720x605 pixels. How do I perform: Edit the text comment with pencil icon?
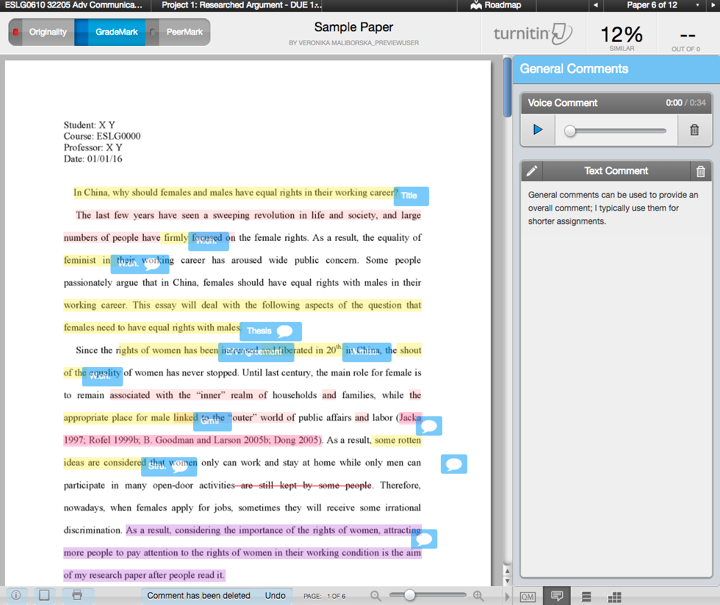[532, 171]
